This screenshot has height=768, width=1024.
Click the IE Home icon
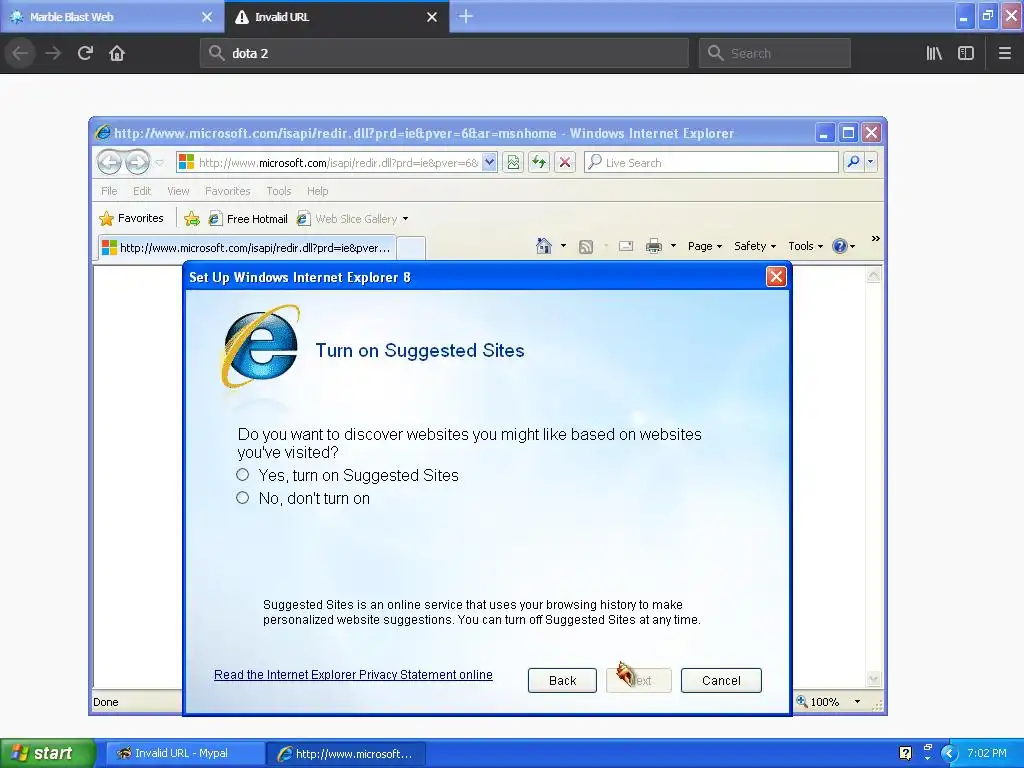543,246
